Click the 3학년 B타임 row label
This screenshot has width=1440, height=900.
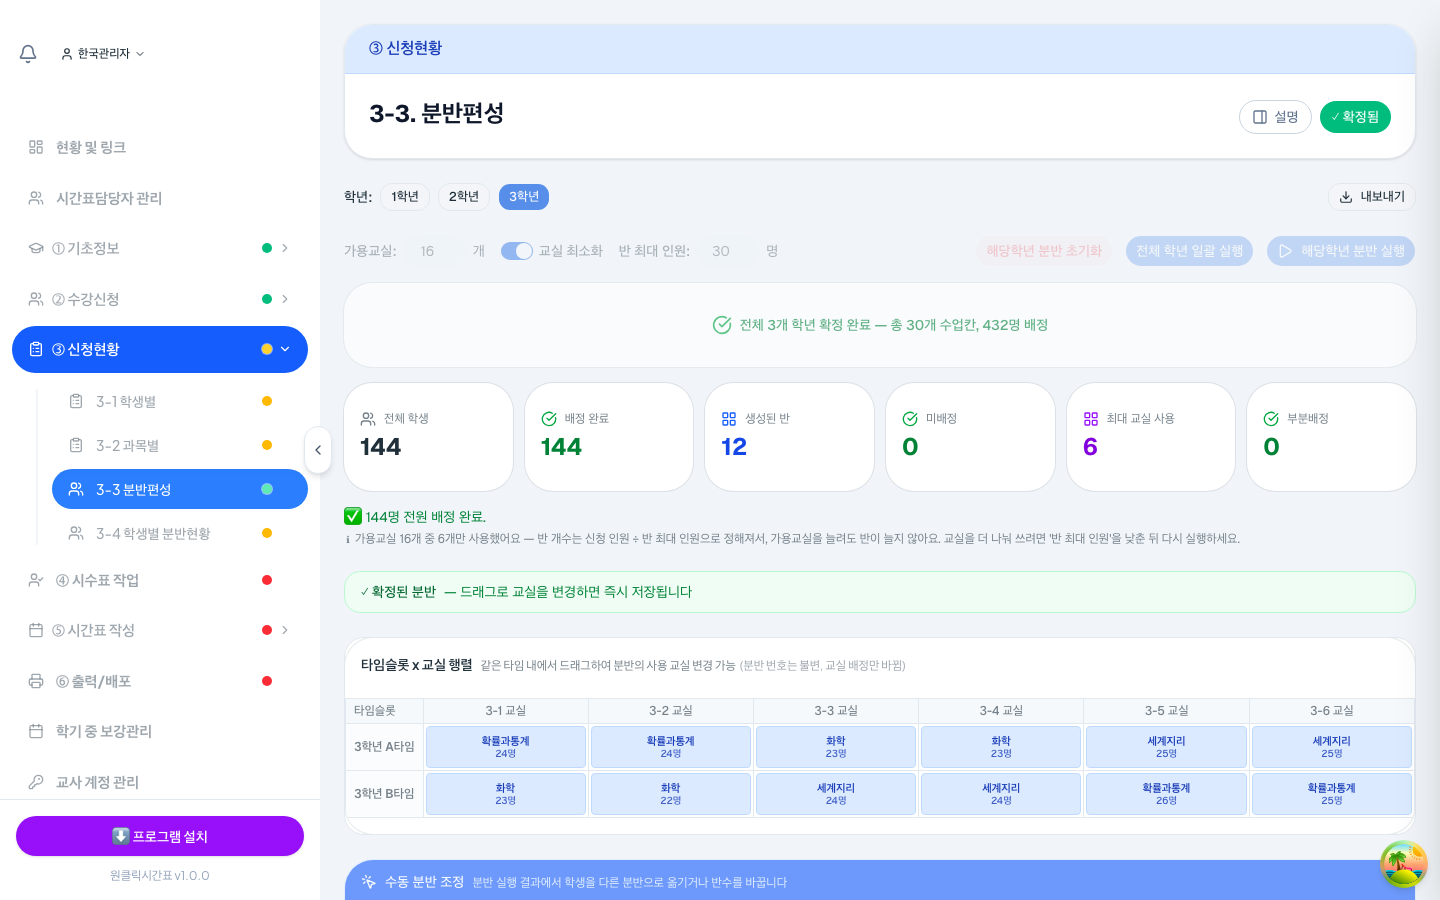pyautogui.click(x=384, y=794)
